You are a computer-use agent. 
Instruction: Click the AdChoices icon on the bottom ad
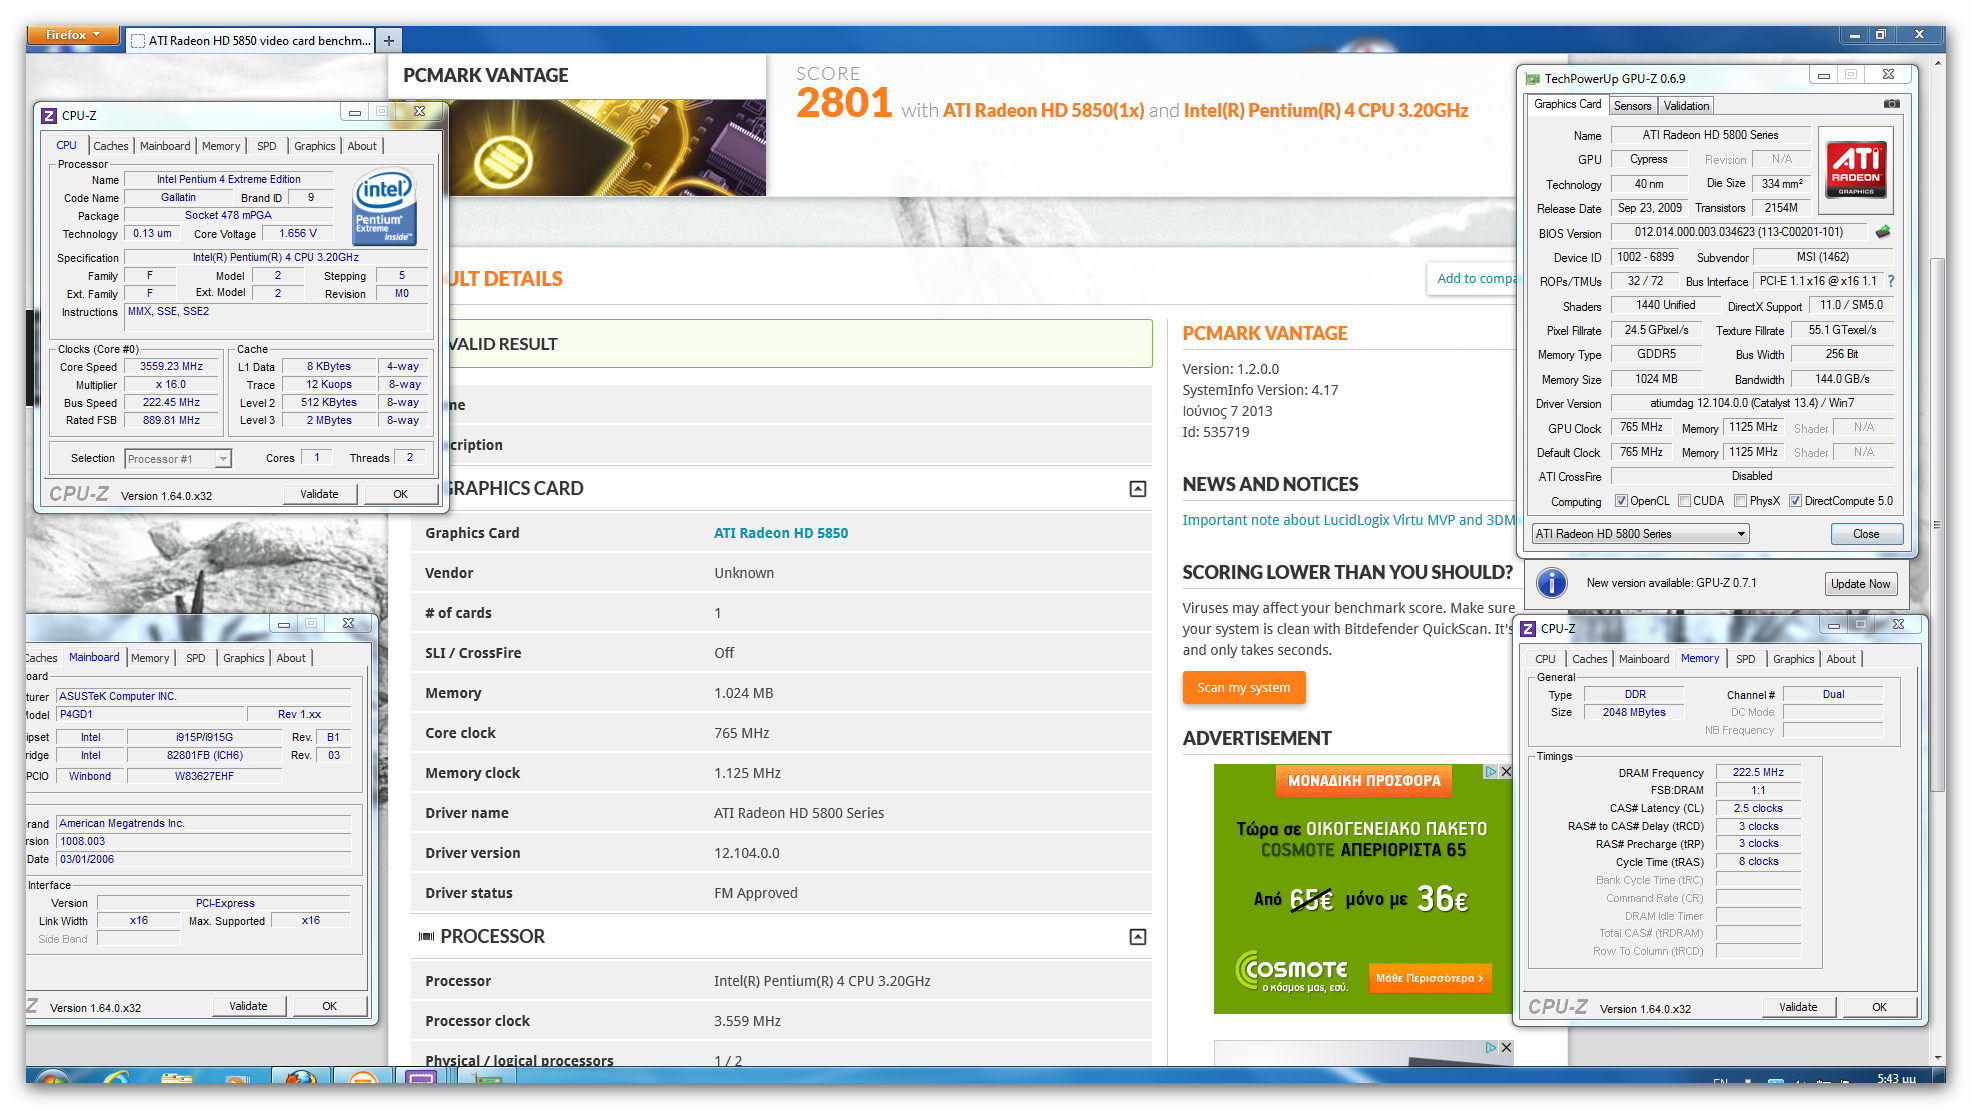pyautogui.click(x=1490, y=1048)
